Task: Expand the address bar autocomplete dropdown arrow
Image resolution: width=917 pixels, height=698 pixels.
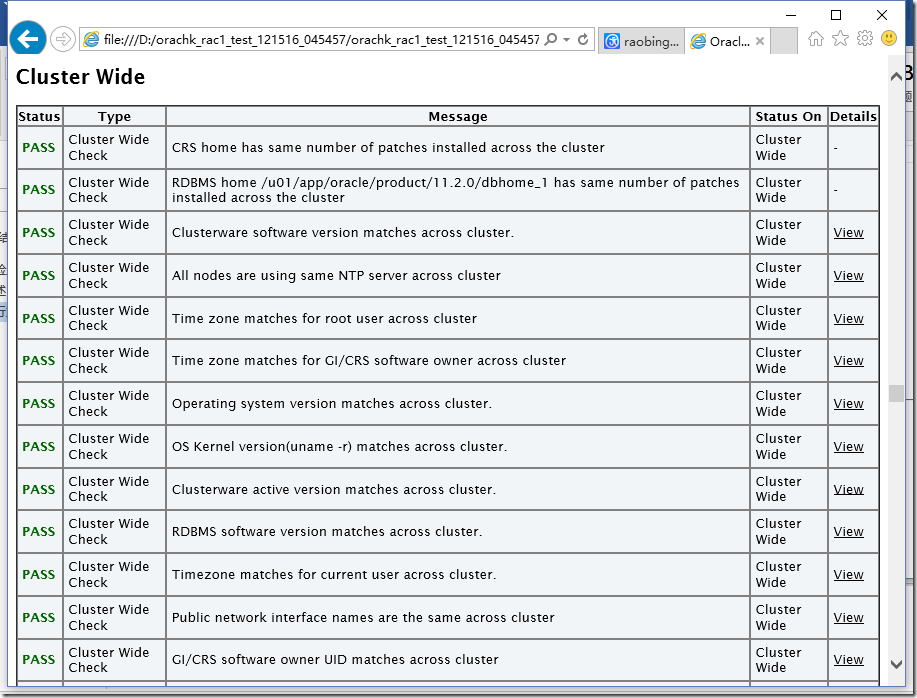Action: 567,40
